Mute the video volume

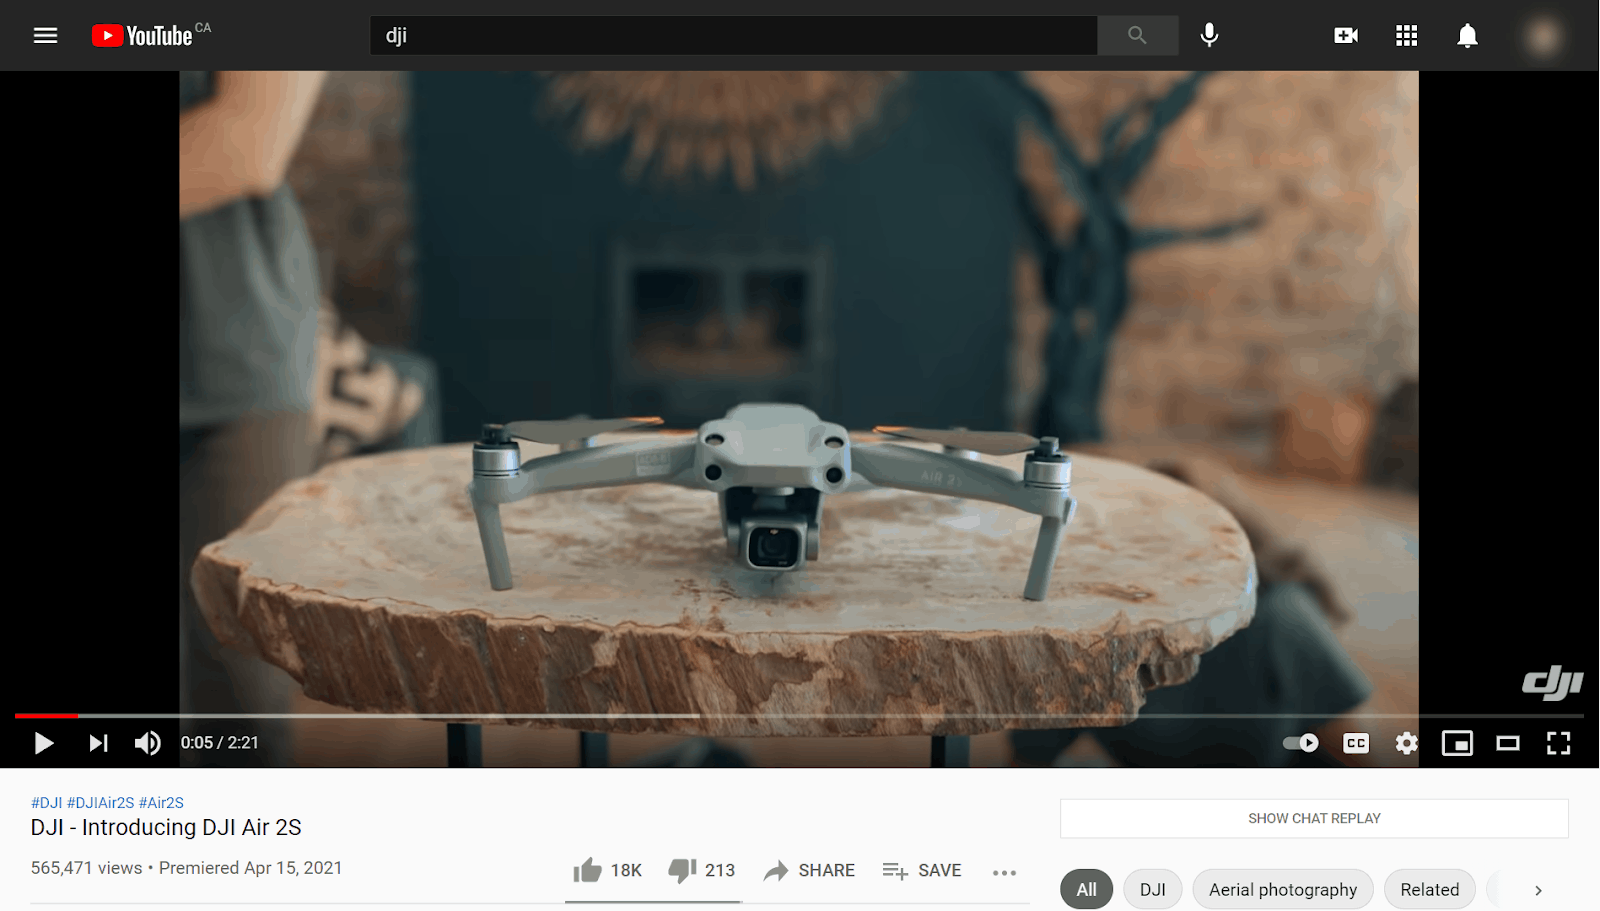pos(148,743)
